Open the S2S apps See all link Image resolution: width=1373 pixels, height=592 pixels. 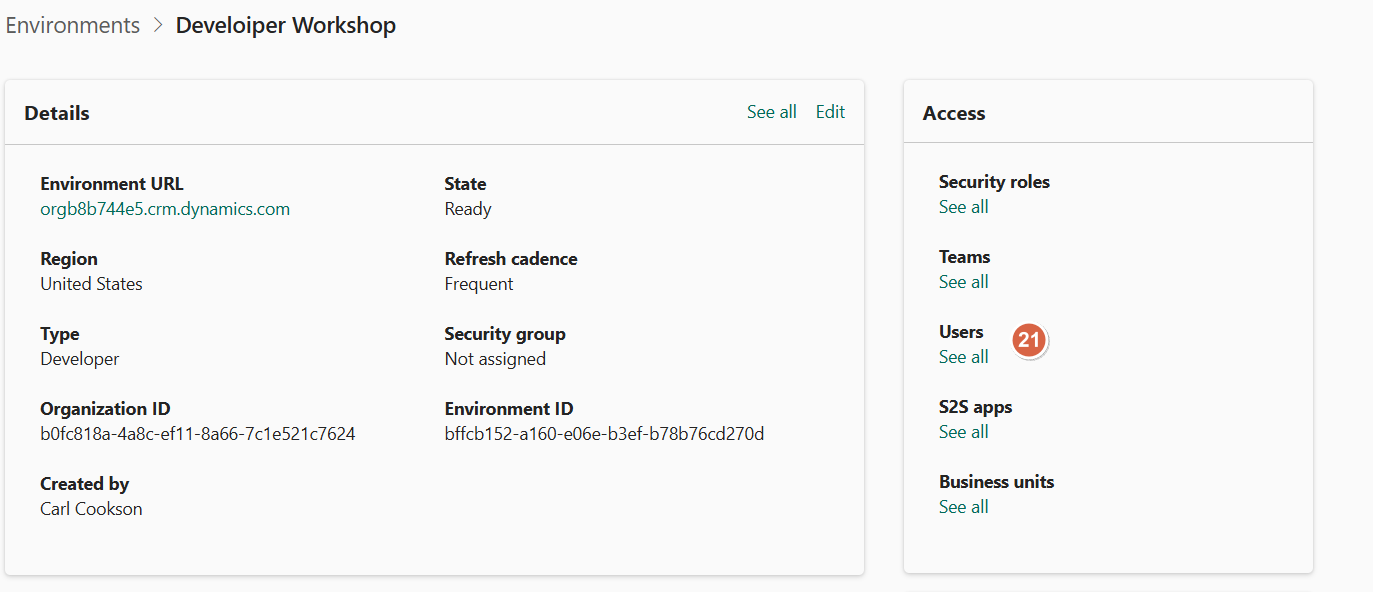click(963, 431)
